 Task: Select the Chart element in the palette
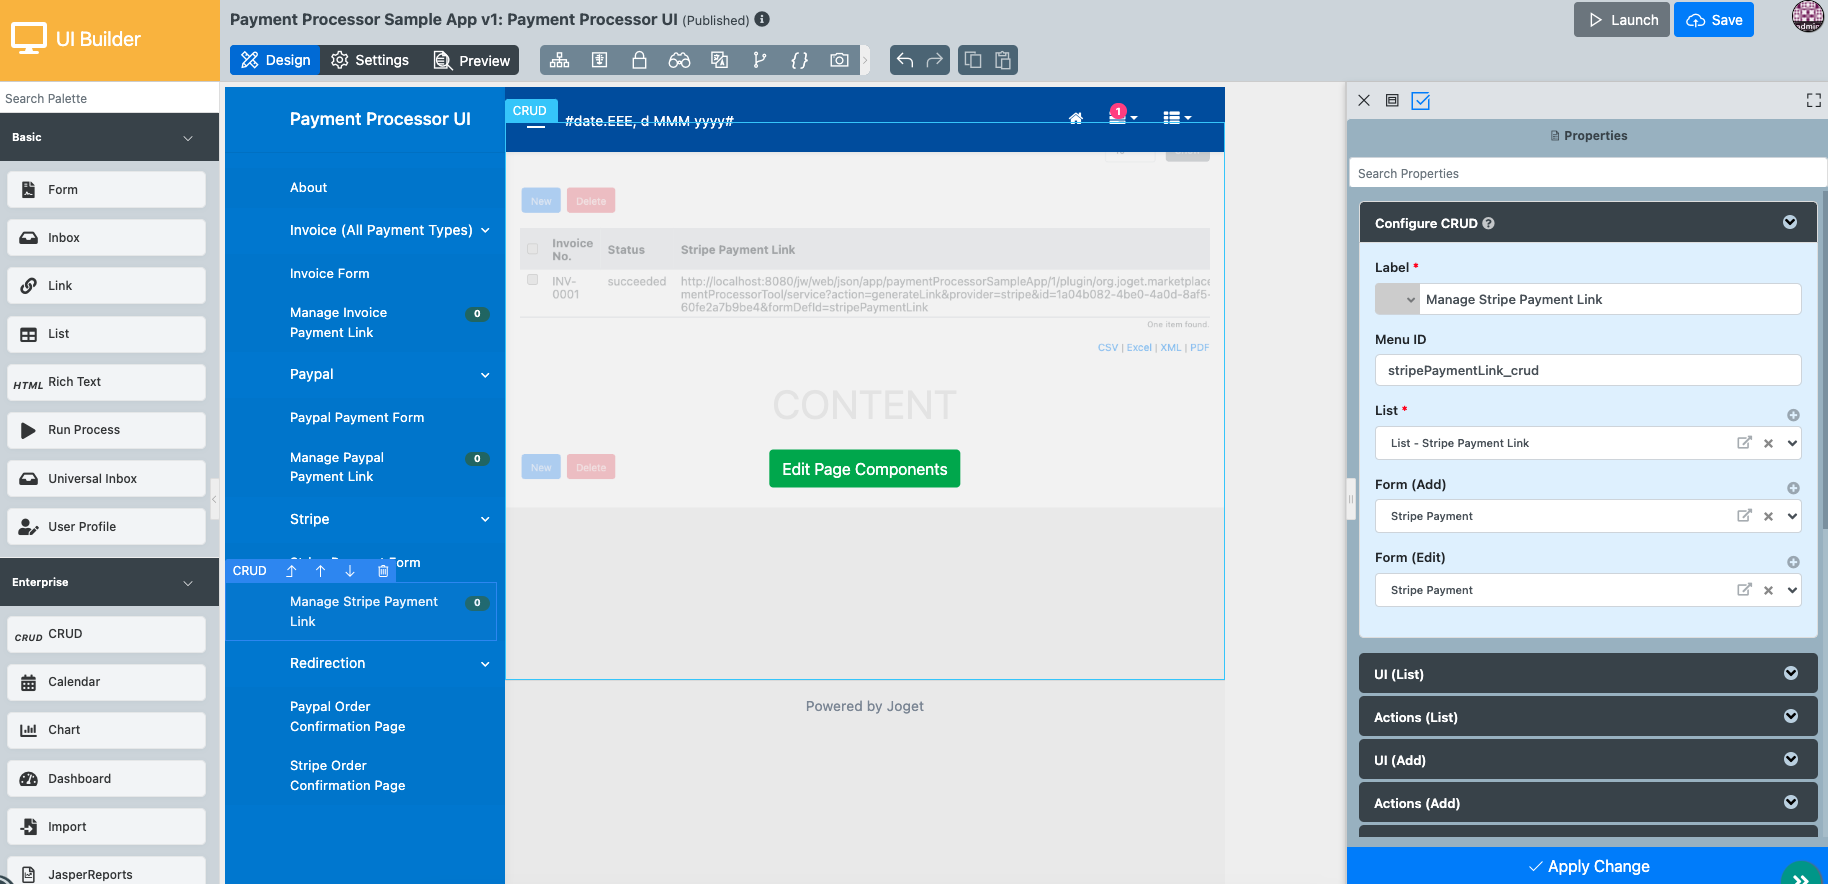point(107,730)
